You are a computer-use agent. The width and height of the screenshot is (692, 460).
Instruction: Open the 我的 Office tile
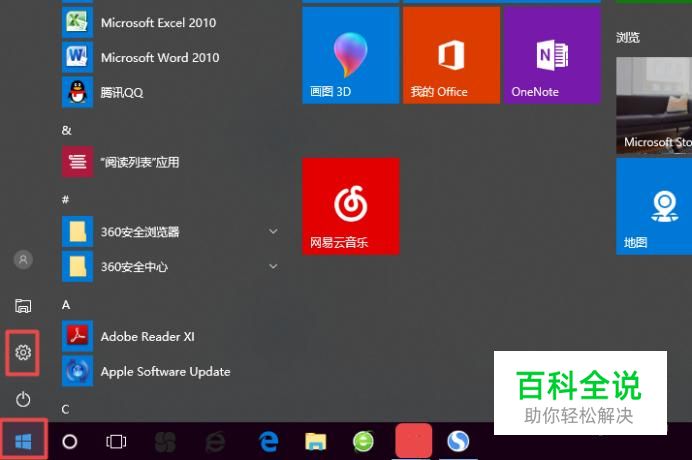point(451,55)
